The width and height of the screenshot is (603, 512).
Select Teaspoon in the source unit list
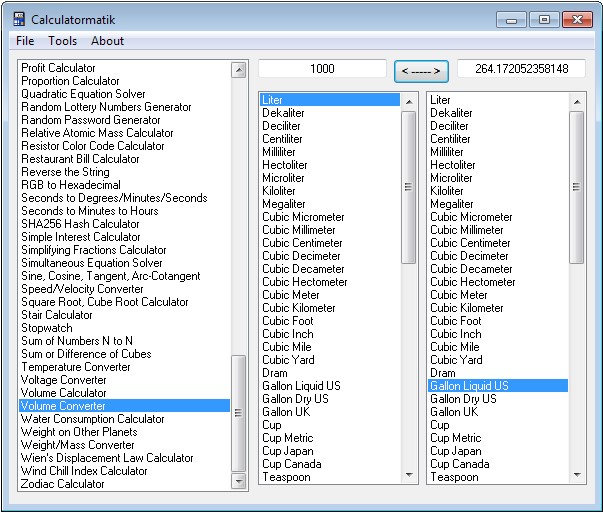pyautogui.click(x=286, y=477)
